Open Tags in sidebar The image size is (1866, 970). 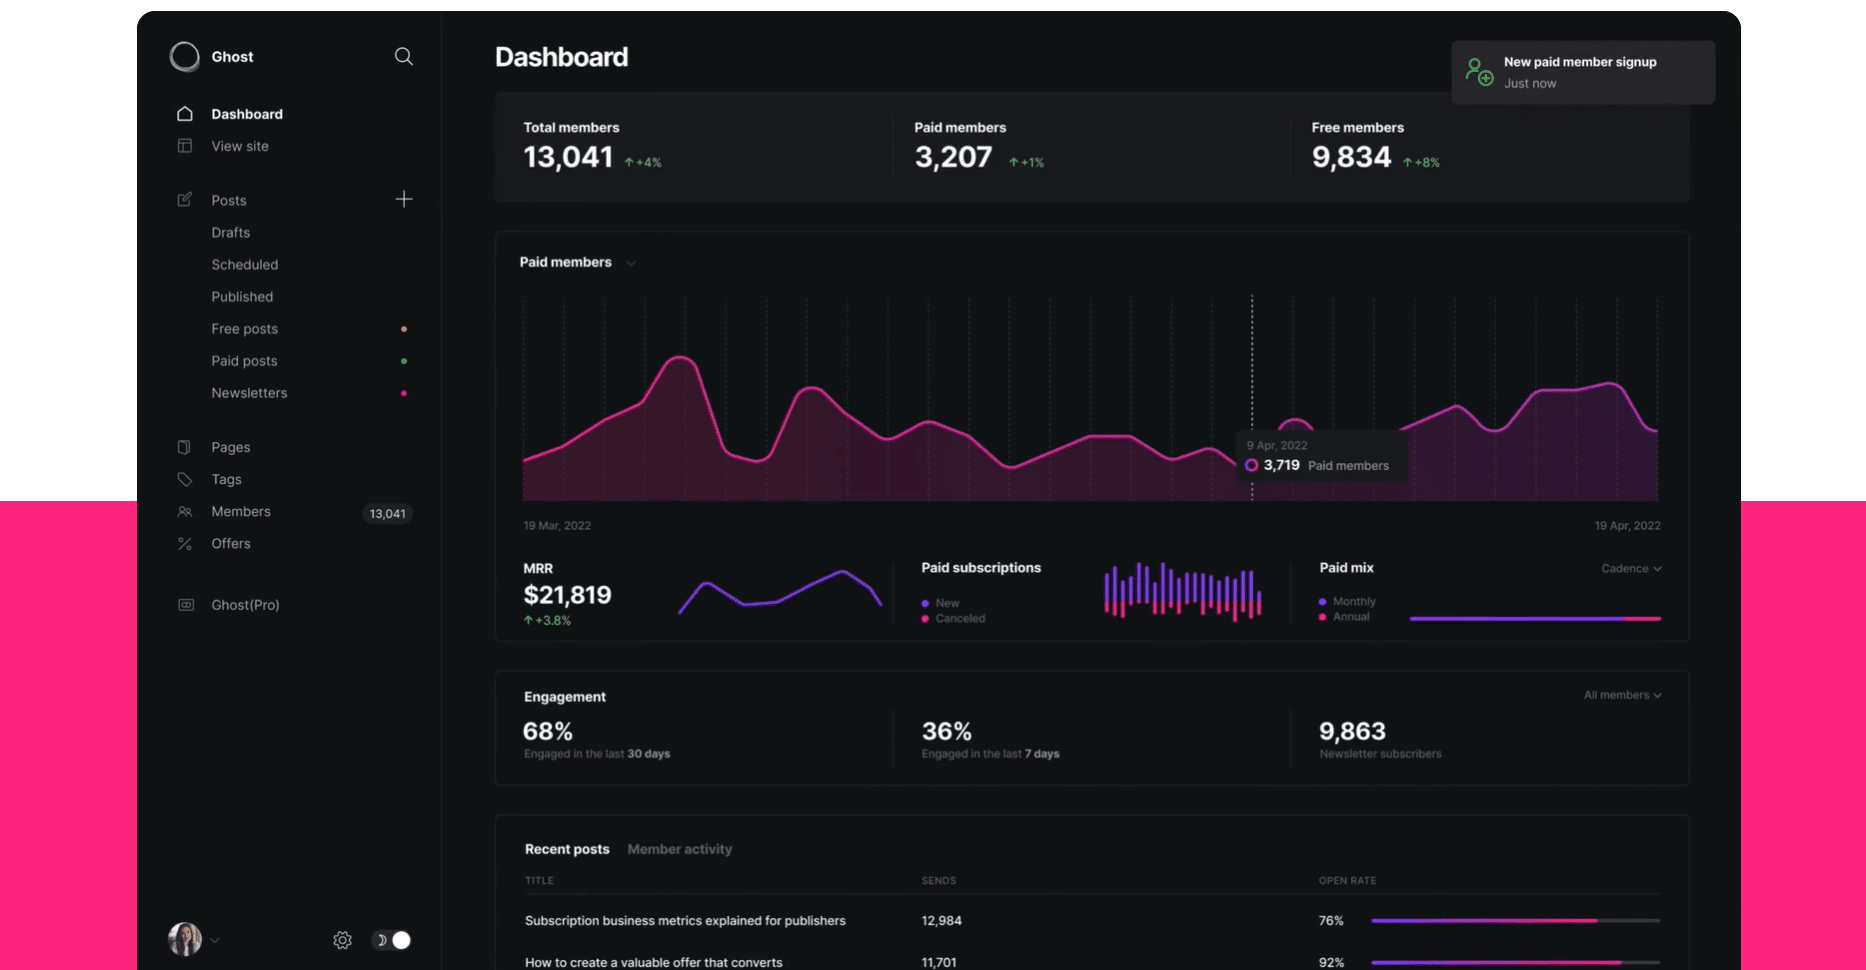pyautogui.click(x=227, y=479)
